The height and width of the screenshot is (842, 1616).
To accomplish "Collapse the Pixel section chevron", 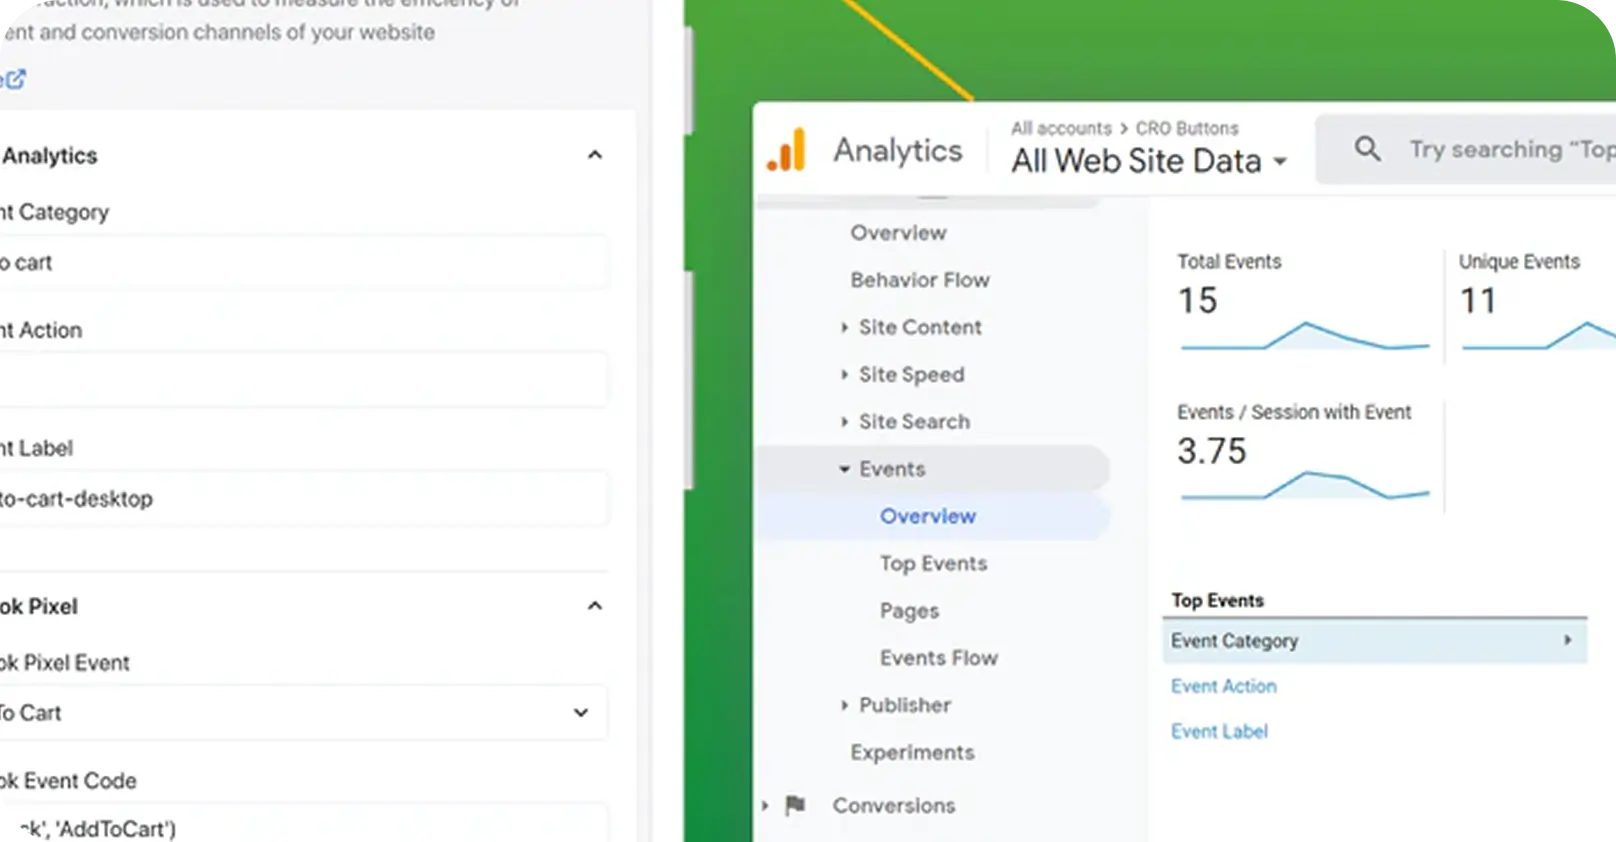I will pyautogui.click(x=594, y=606).
